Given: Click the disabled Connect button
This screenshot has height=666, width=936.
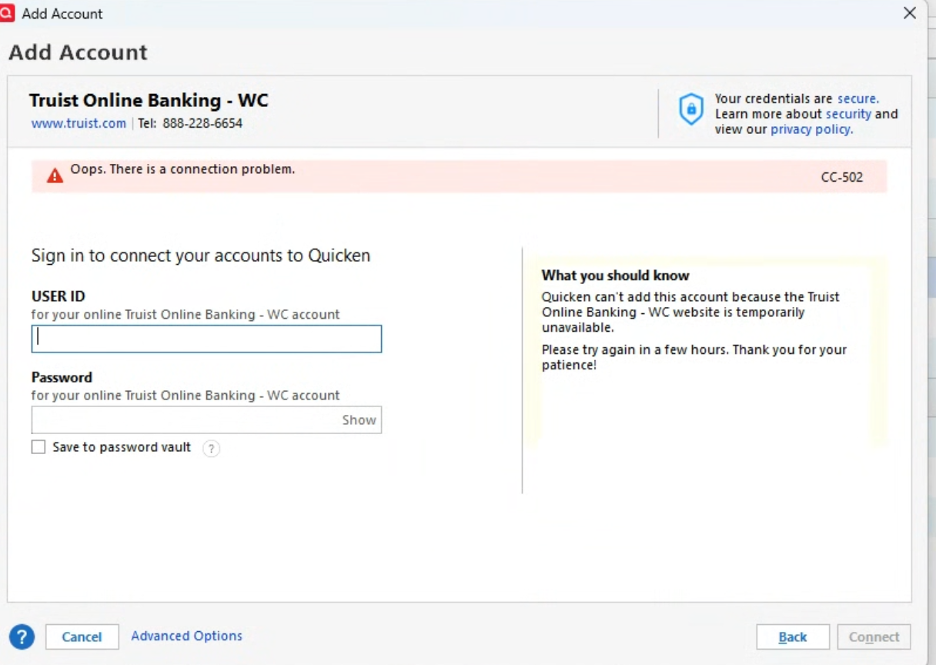Looking at the screenshot, I should coord(874,637).
